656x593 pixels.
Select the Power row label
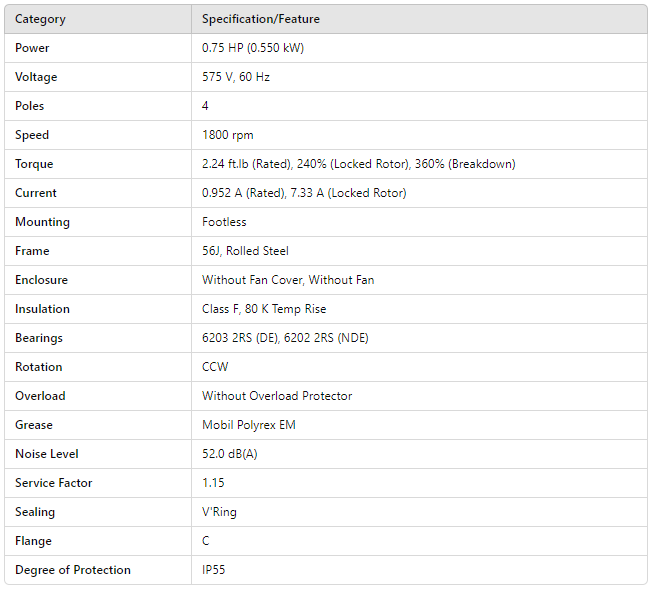[32, 48]
